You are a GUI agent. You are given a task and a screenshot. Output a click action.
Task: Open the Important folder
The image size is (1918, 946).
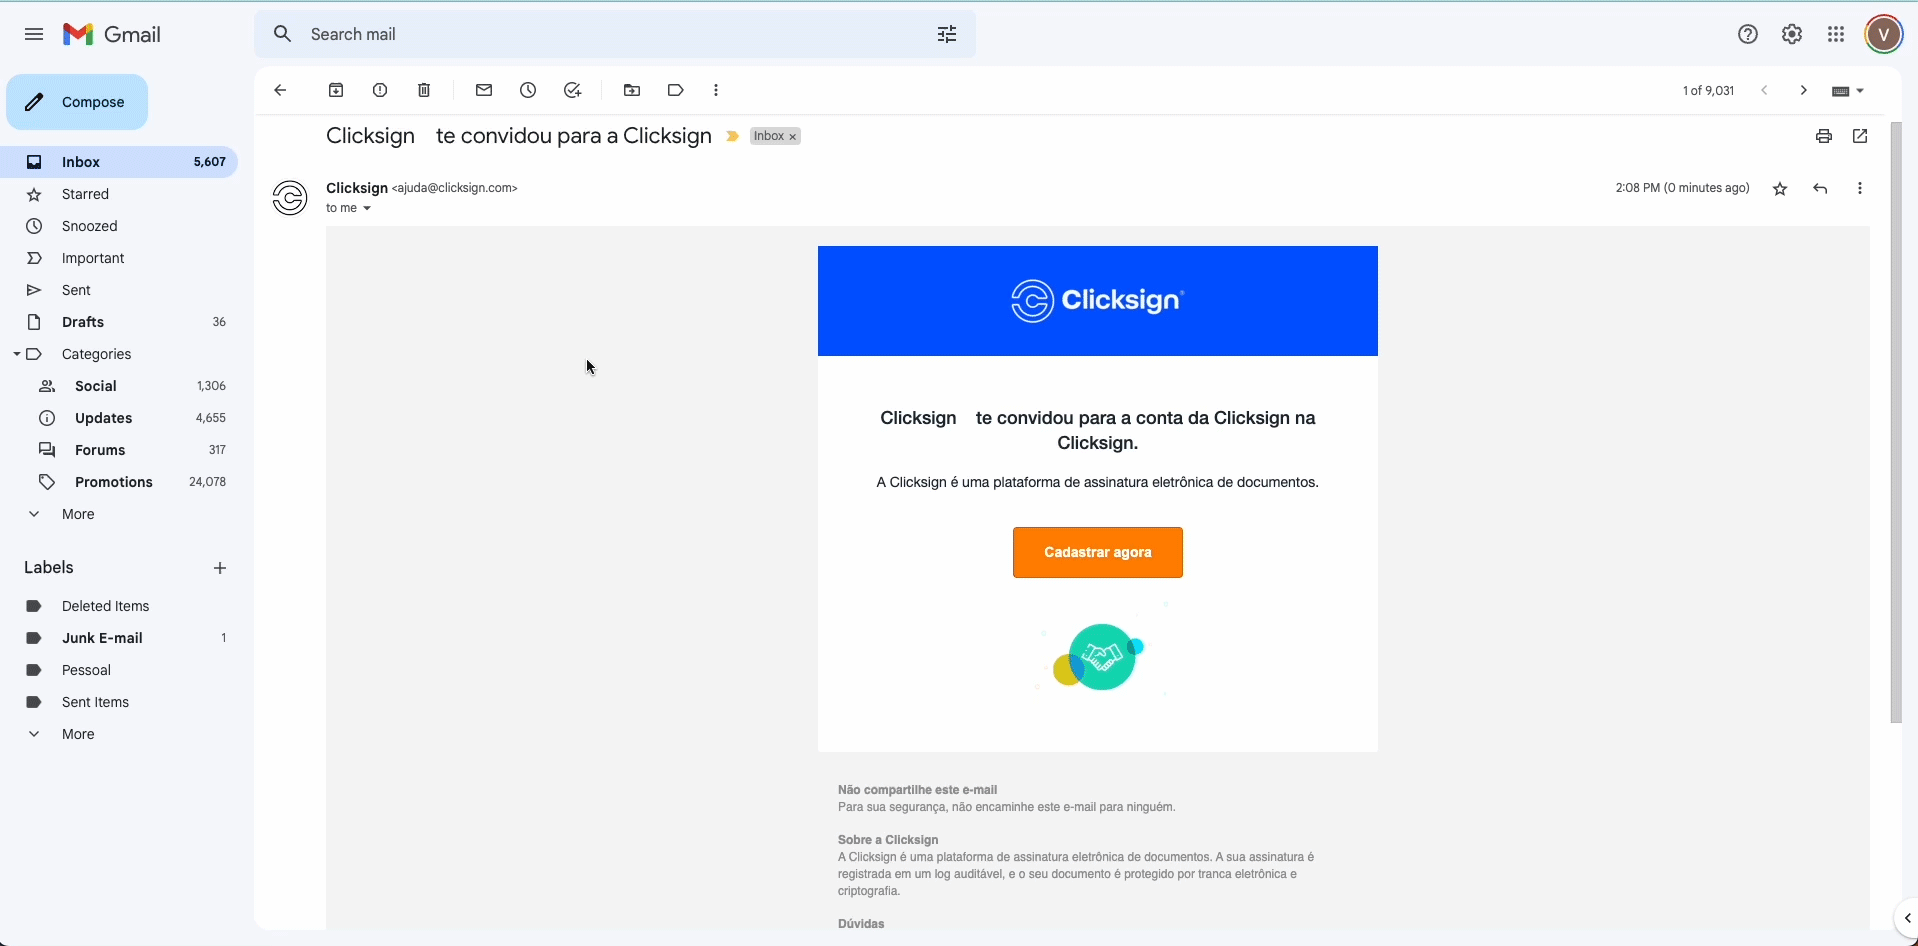point(120,258)
